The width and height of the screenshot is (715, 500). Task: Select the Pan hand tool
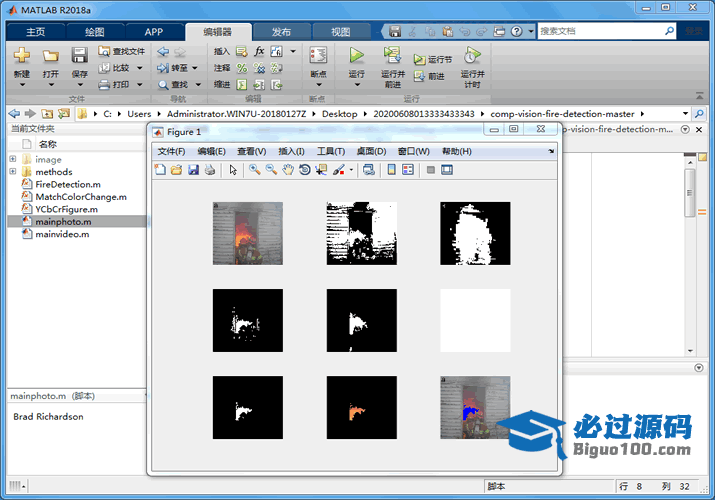(288, 170)
